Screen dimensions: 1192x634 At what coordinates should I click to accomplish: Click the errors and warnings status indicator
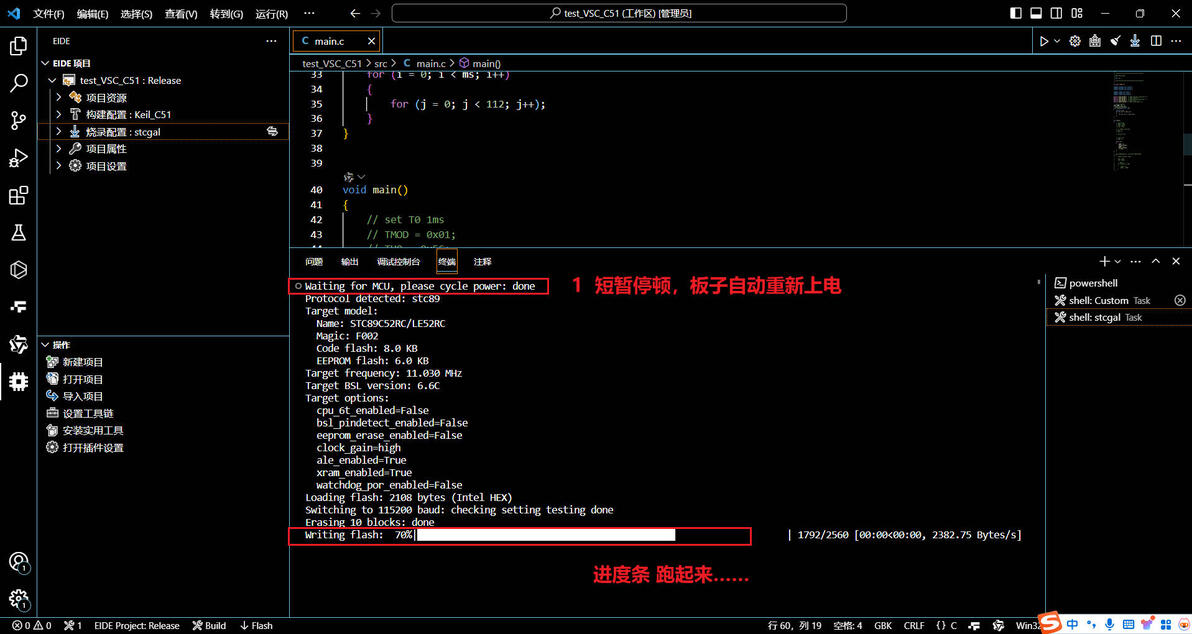click(x=32, y=626)
